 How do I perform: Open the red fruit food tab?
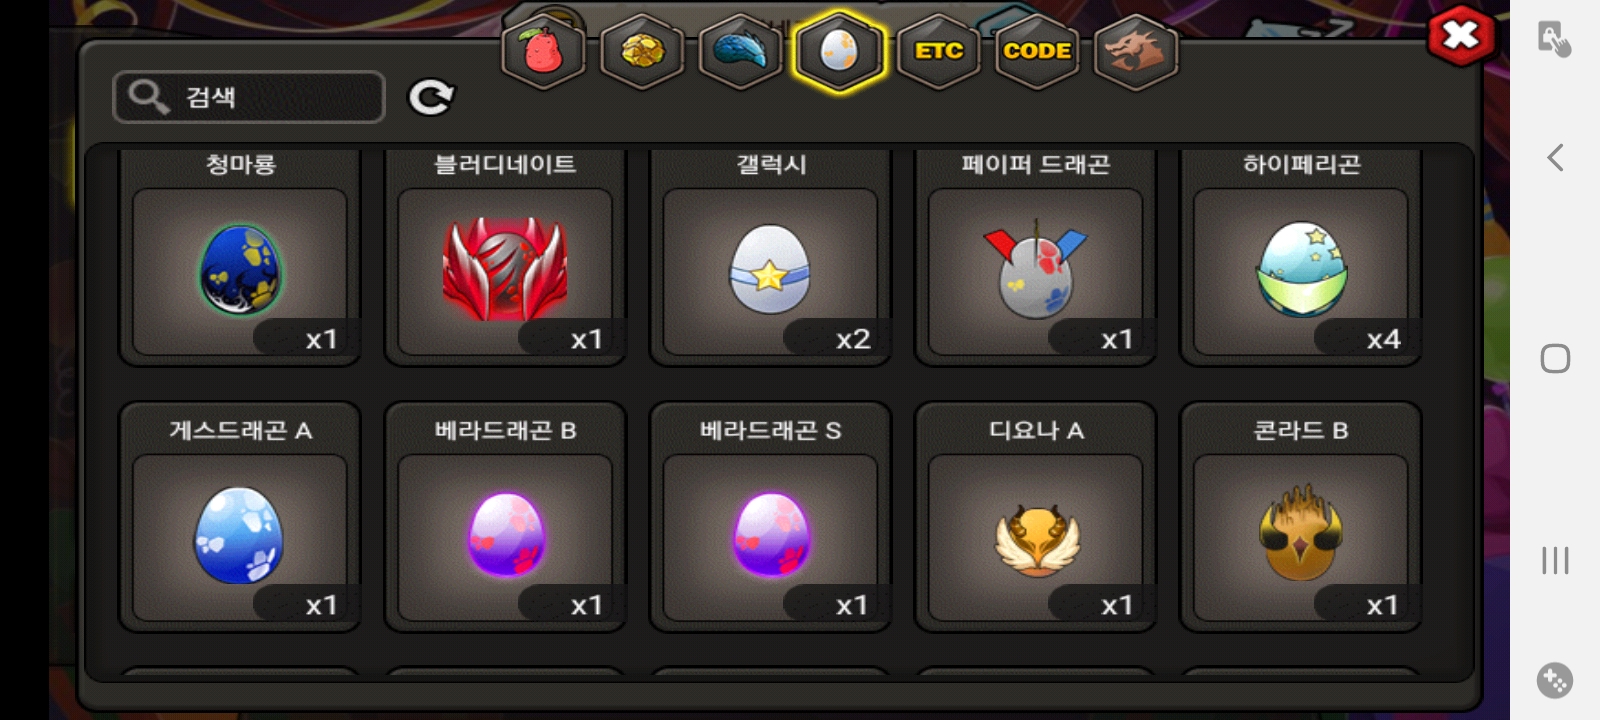point(543,51)
